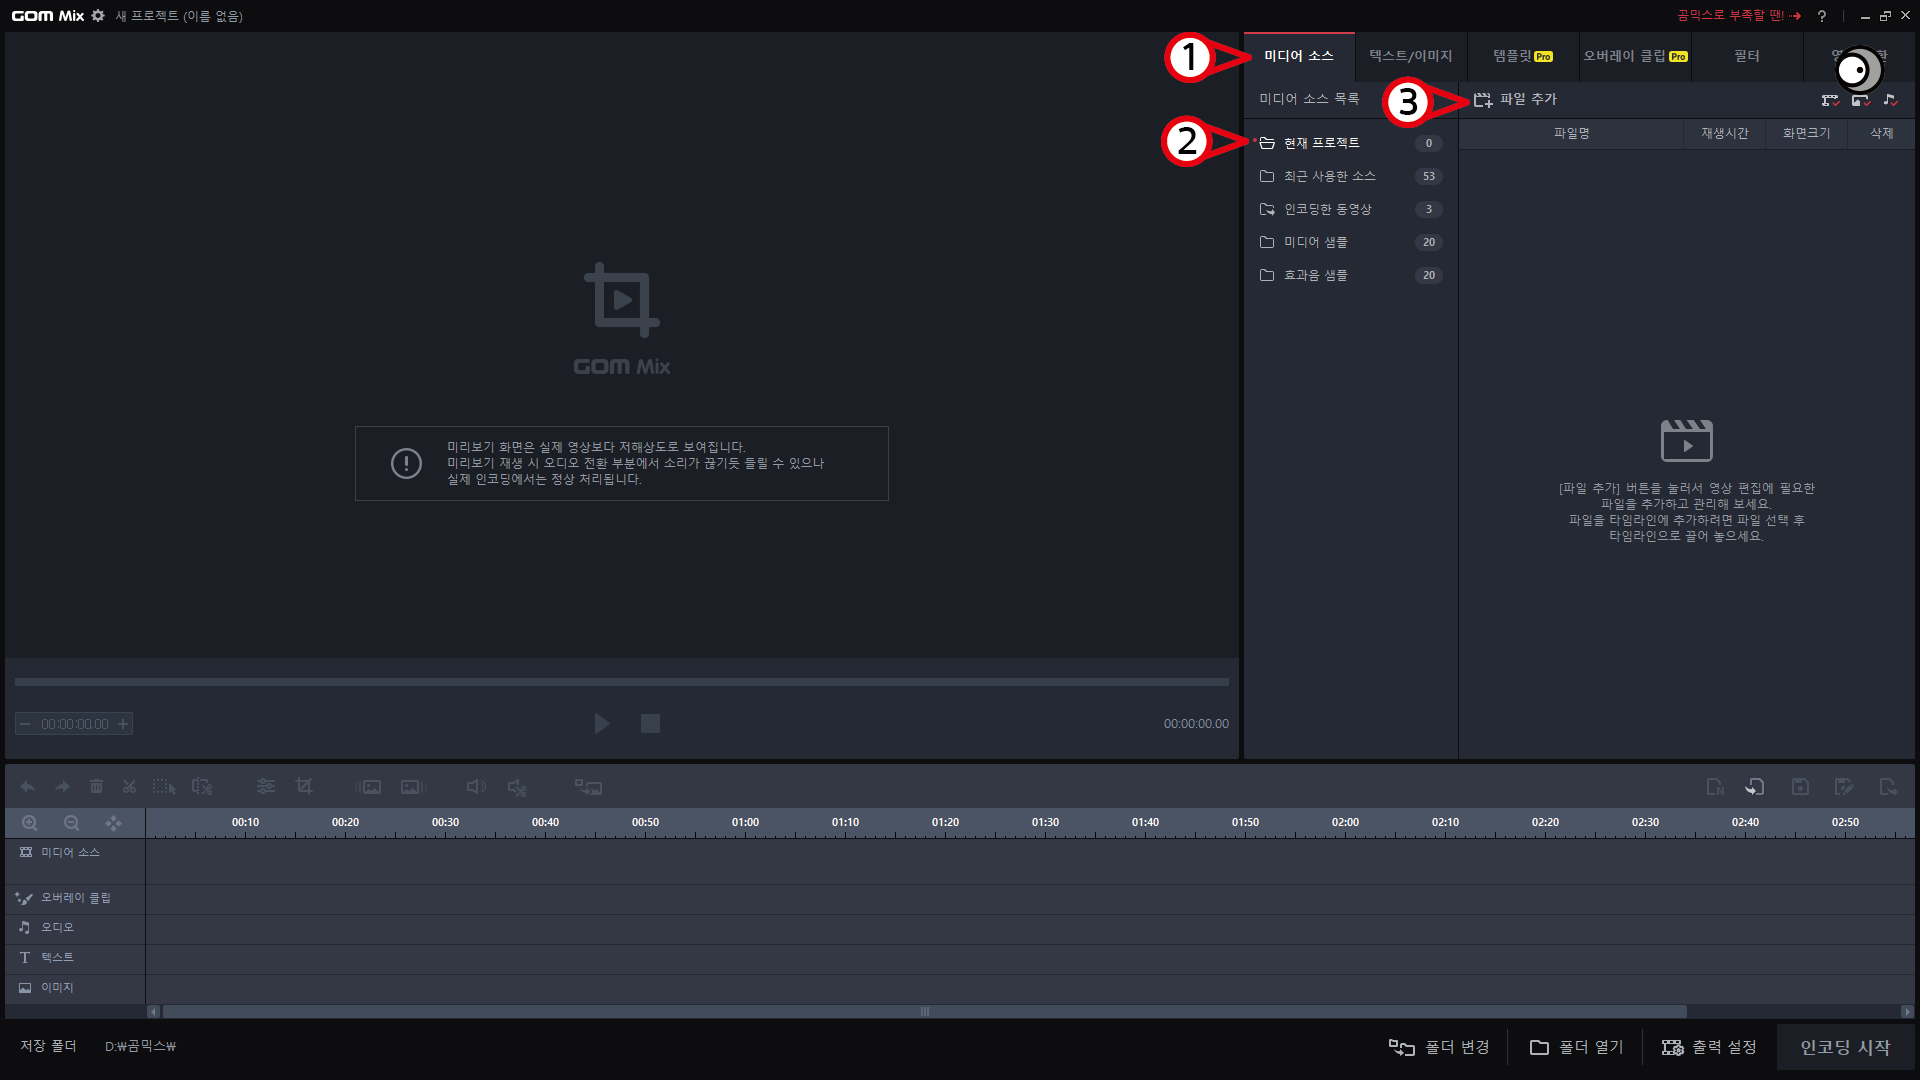Screen dimensions: 1920x1080
Task: Click the video adjustment sliders icon
Action: click(x=265, y=787)
